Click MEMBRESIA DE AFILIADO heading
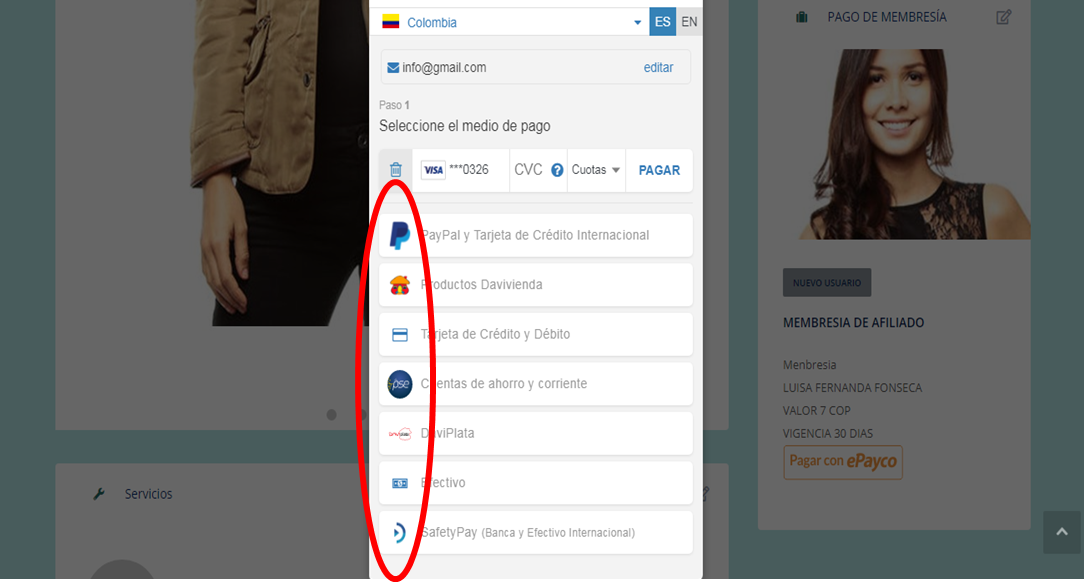 [x=853, y=323]
